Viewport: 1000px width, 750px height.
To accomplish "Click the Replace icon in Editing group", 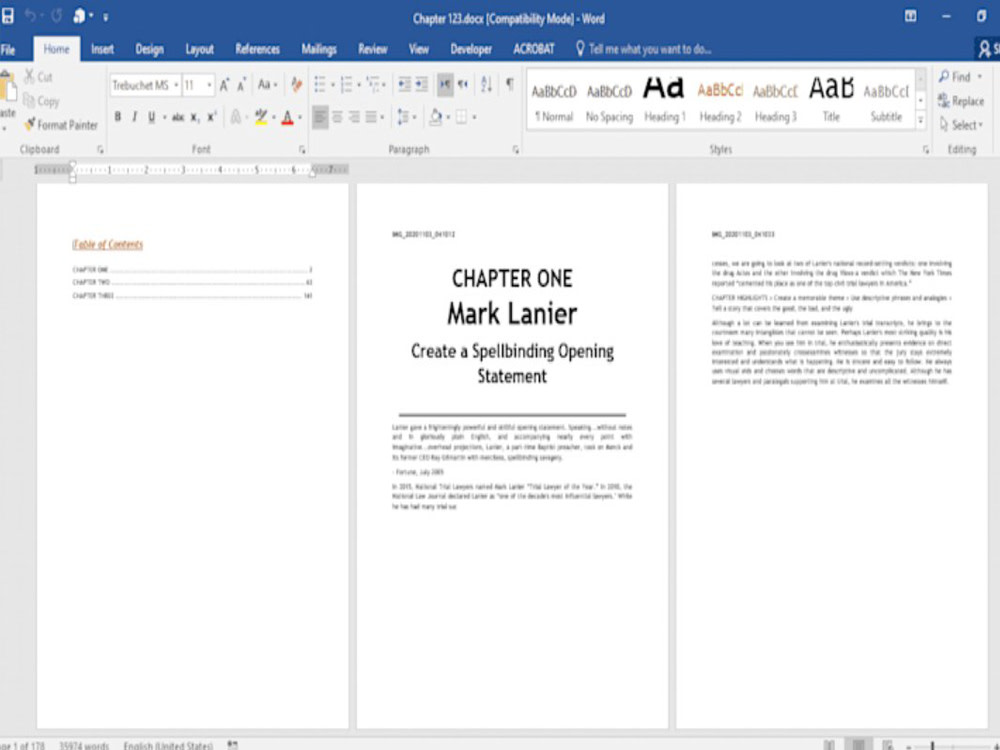I will coord(944,100).
